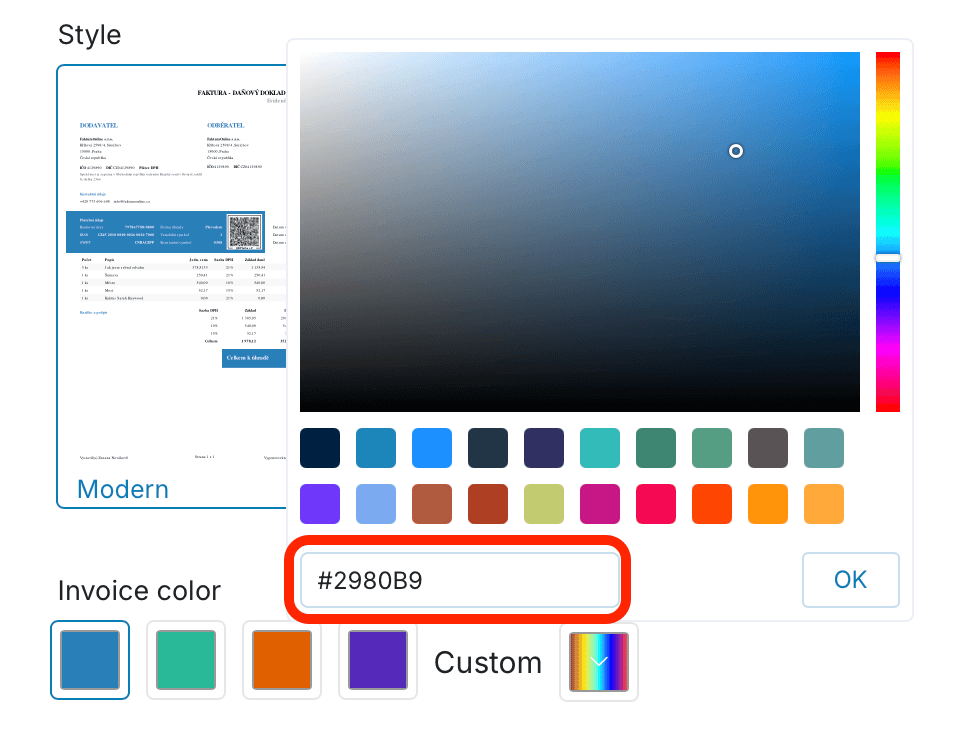Viewport: 976px width, 744px height.
Task: Choose the dark gray preset swatch
Action: pyautogui.click(x=768, y=448)
